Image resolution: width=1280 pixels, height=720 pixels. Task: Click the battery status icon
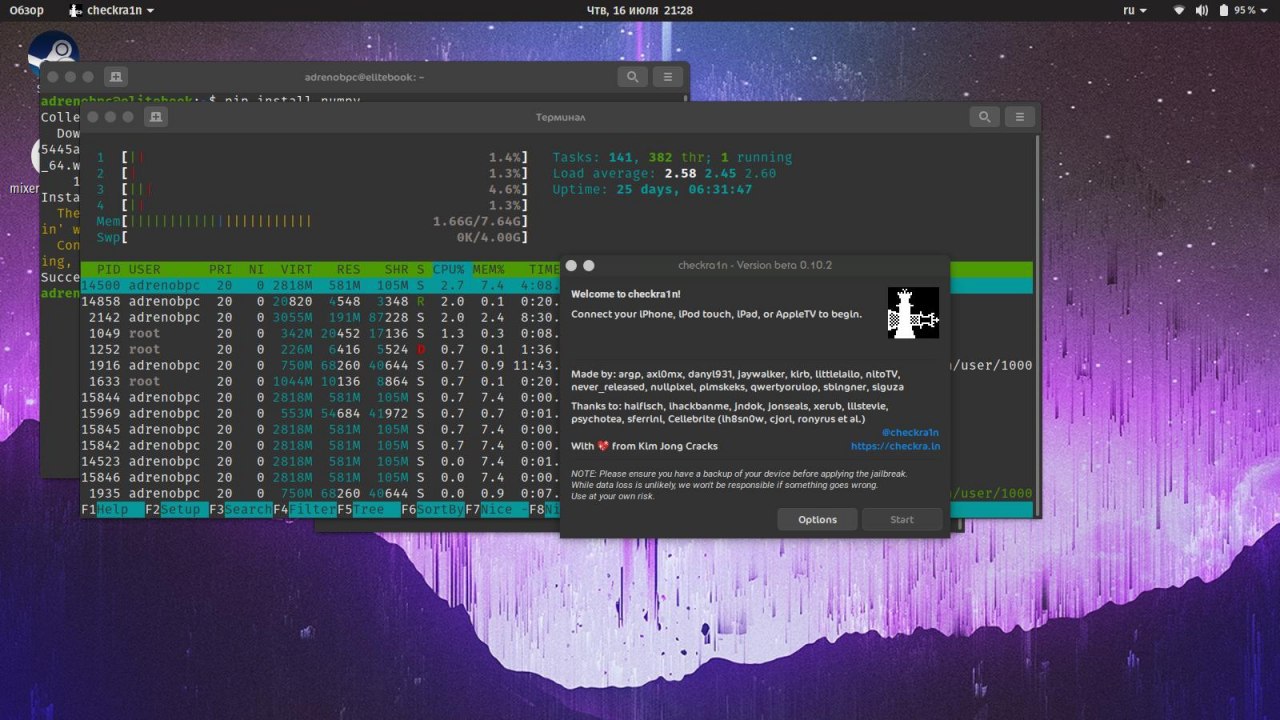tap(1223, 10)
